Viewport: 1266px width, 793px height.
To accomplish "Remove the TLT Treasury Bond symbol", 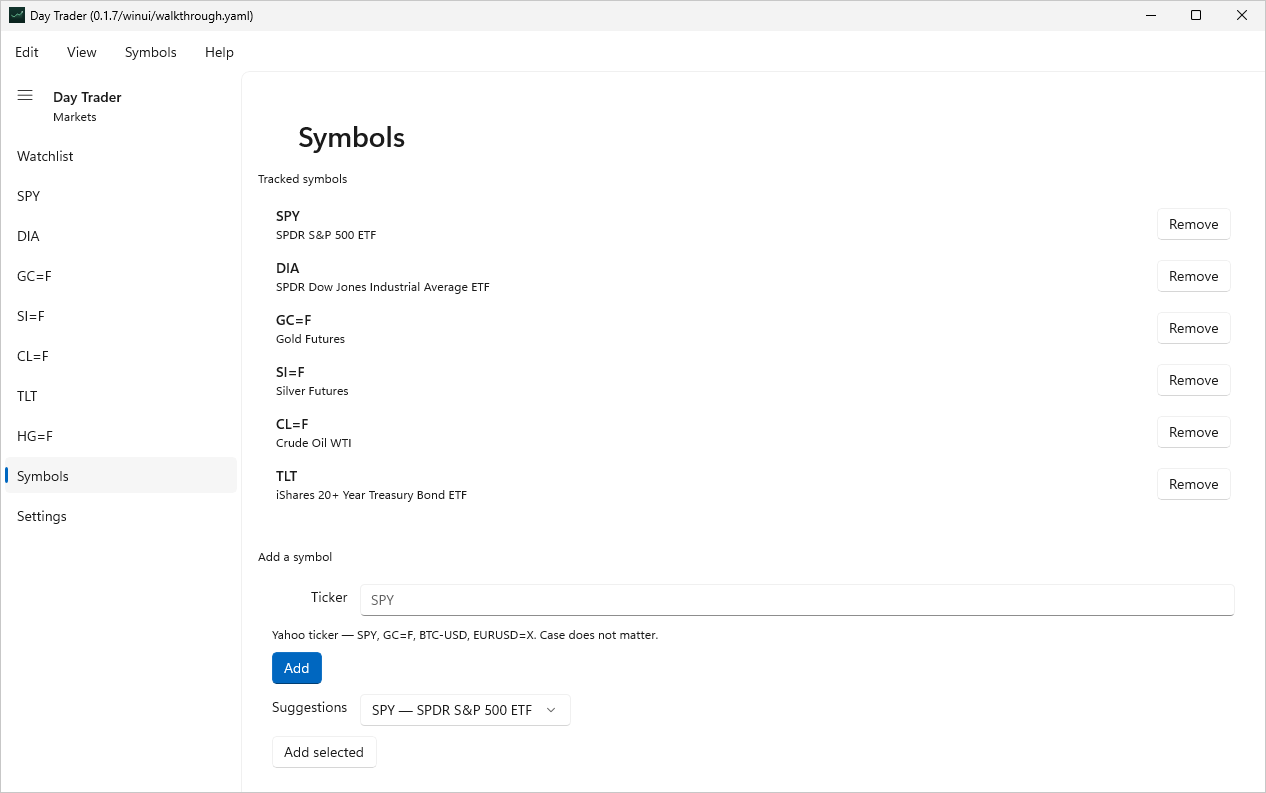I will click(x=1193, y=484).
